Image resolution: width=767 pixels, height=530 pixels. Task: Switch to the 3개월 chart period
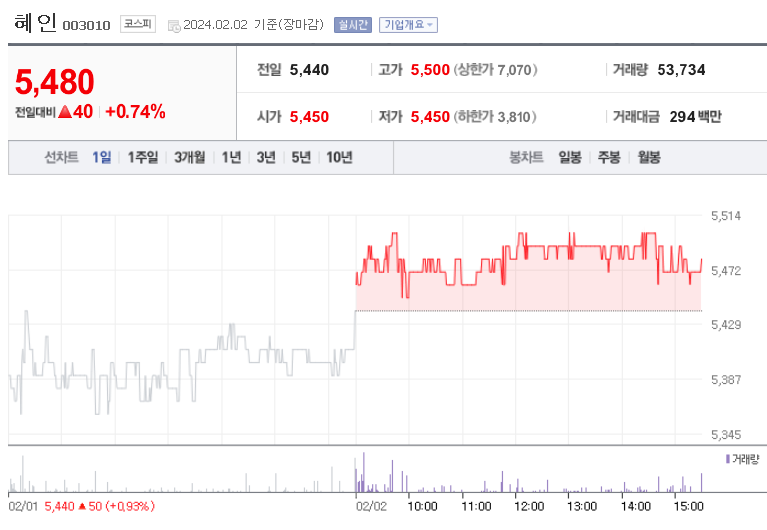point(190,157)
